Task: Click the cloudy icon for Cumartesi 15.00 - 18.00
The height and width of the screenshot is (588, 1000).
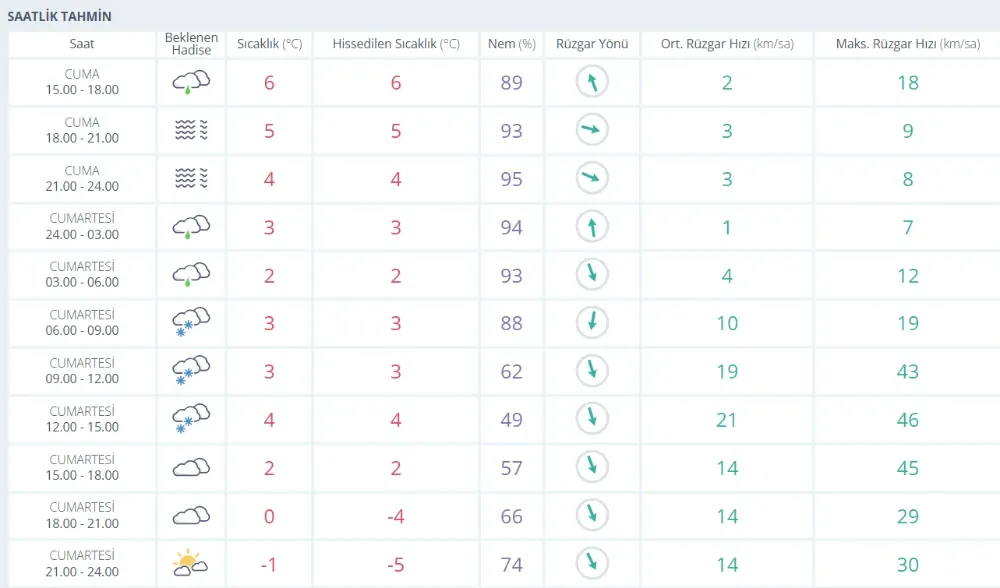Action: (191, 467)
